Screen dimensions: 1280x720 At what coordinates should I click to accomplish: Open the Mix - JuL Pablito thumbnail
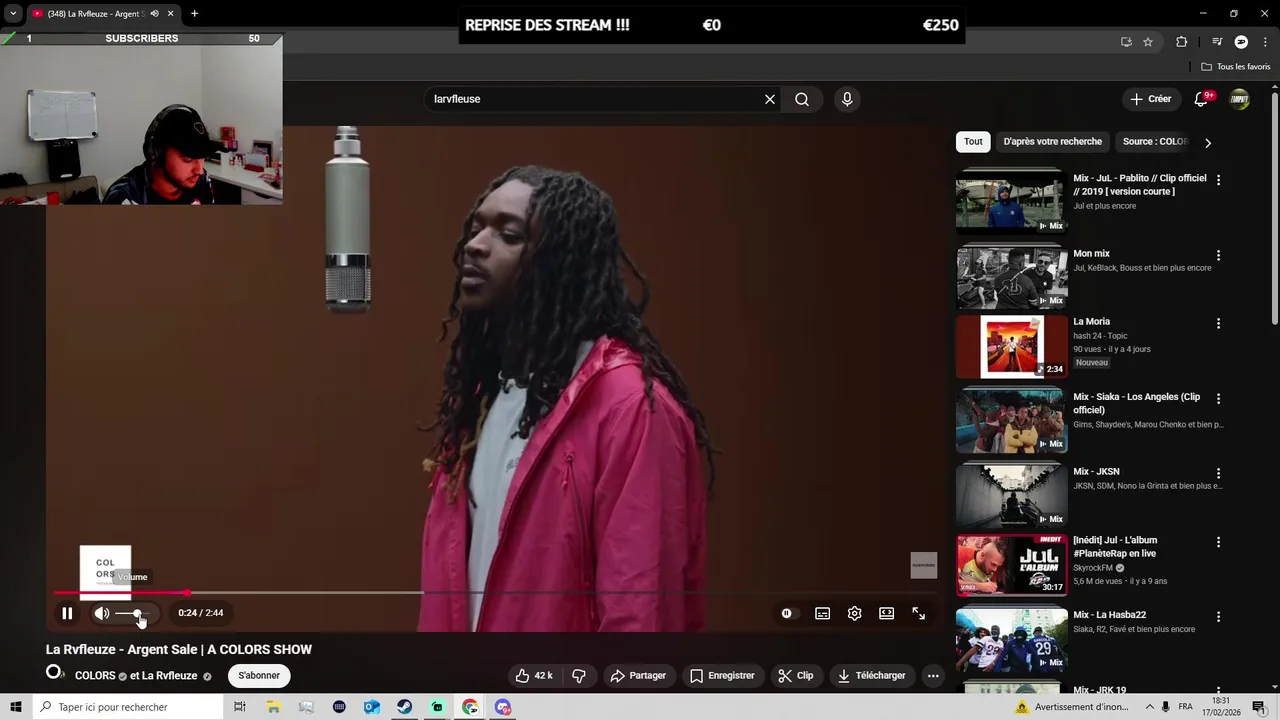coord(1011,203)
